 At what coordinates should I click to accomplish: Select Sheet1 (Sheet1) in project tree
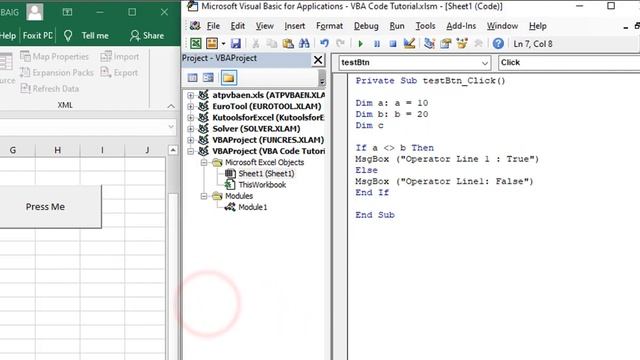pyautogui.click(x=266, y=173)
